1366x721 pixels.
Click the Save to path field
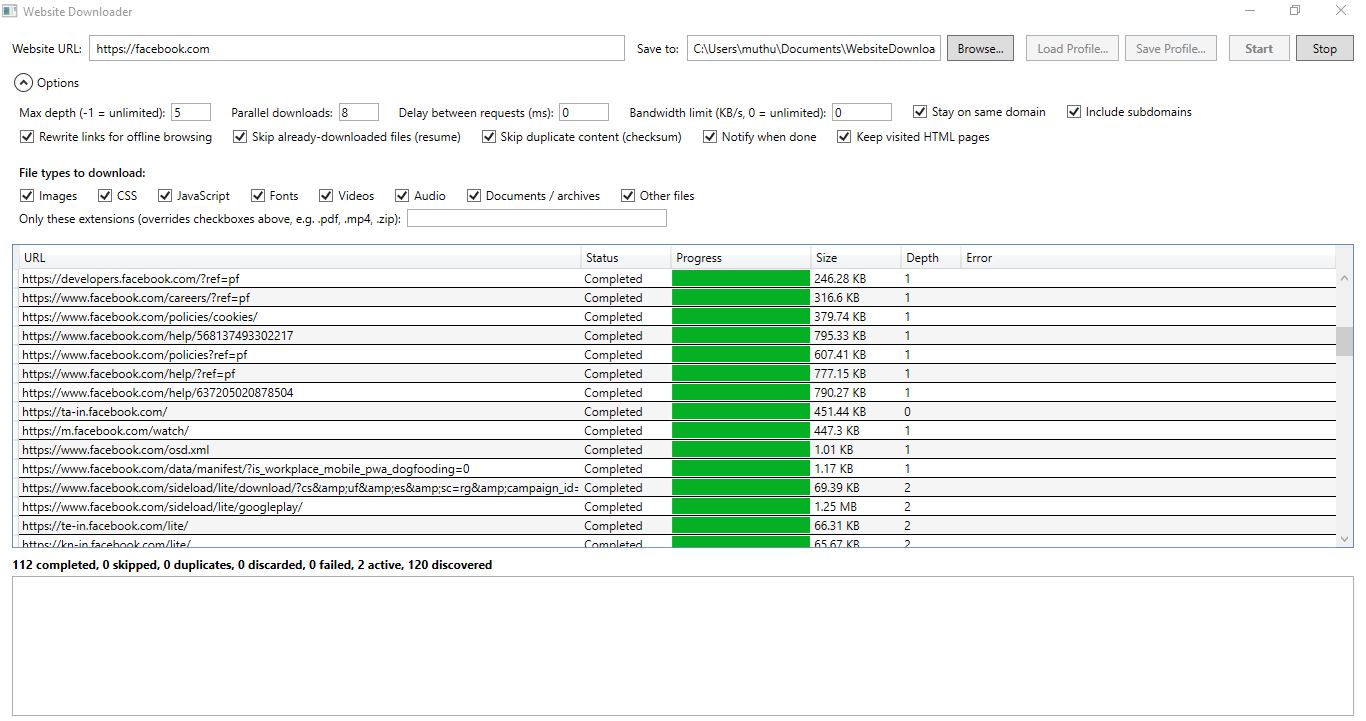coord(814,48)
